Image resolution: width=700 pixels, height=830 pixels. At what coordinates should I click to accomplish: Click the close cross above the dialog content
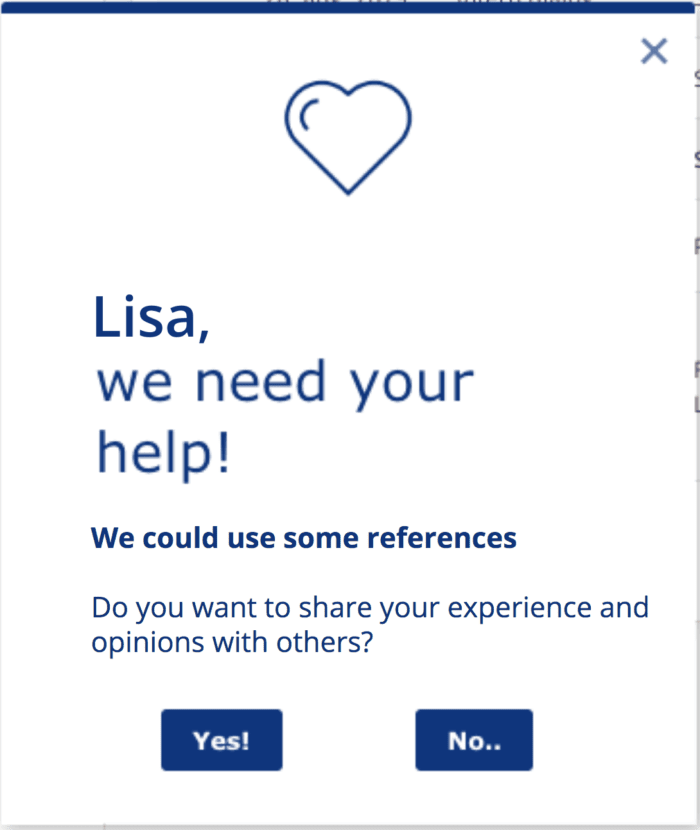pos(654,51)
